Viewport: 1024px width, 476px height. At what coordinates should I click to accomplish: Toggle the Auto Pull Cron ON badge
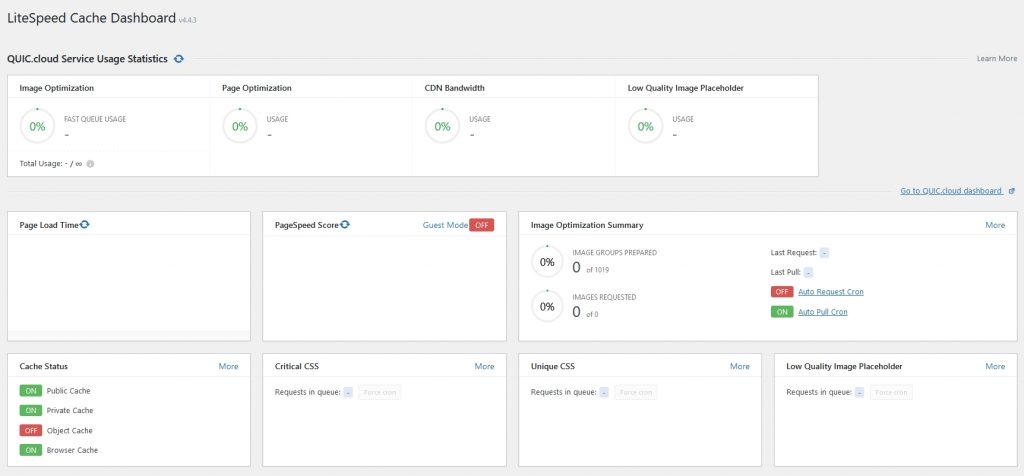pos(781,312)
